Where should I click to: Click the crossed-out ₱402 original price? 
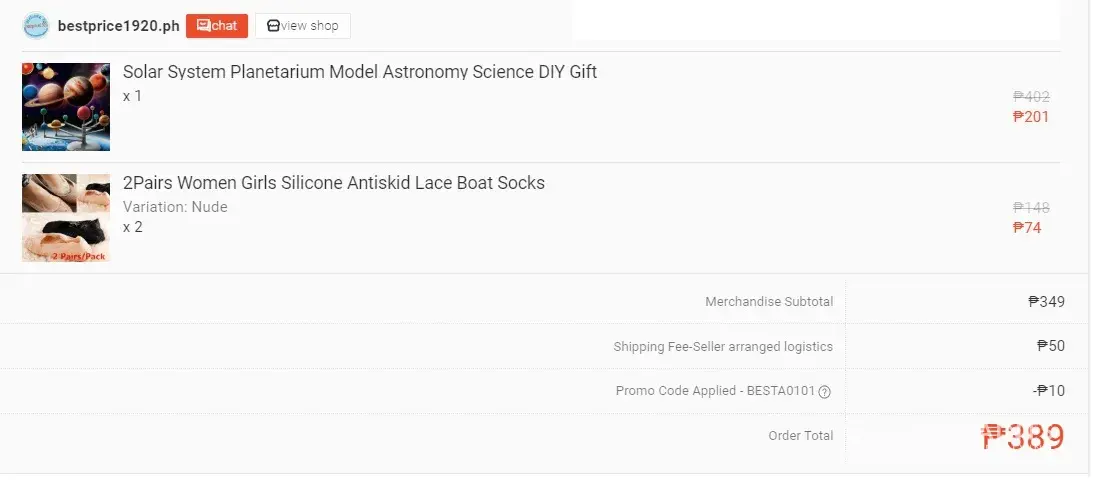1031,97
